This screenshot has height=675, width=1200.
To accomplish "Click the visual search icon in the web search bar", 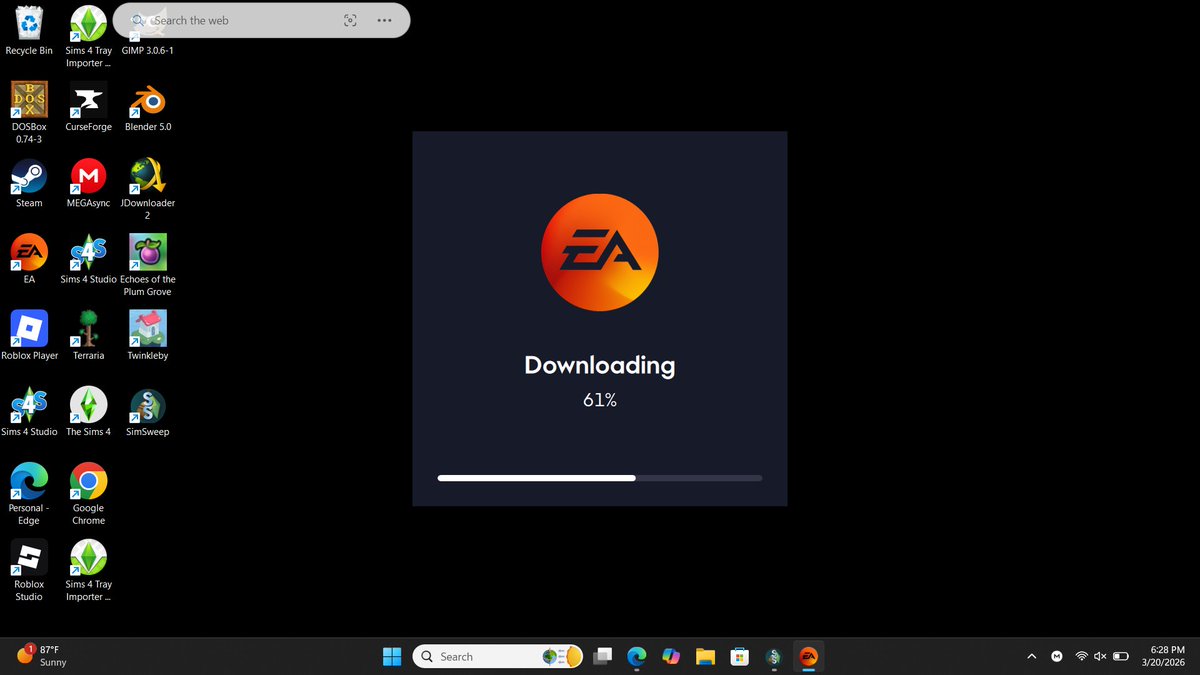I will pyautogui.click(x=350, y=20).
